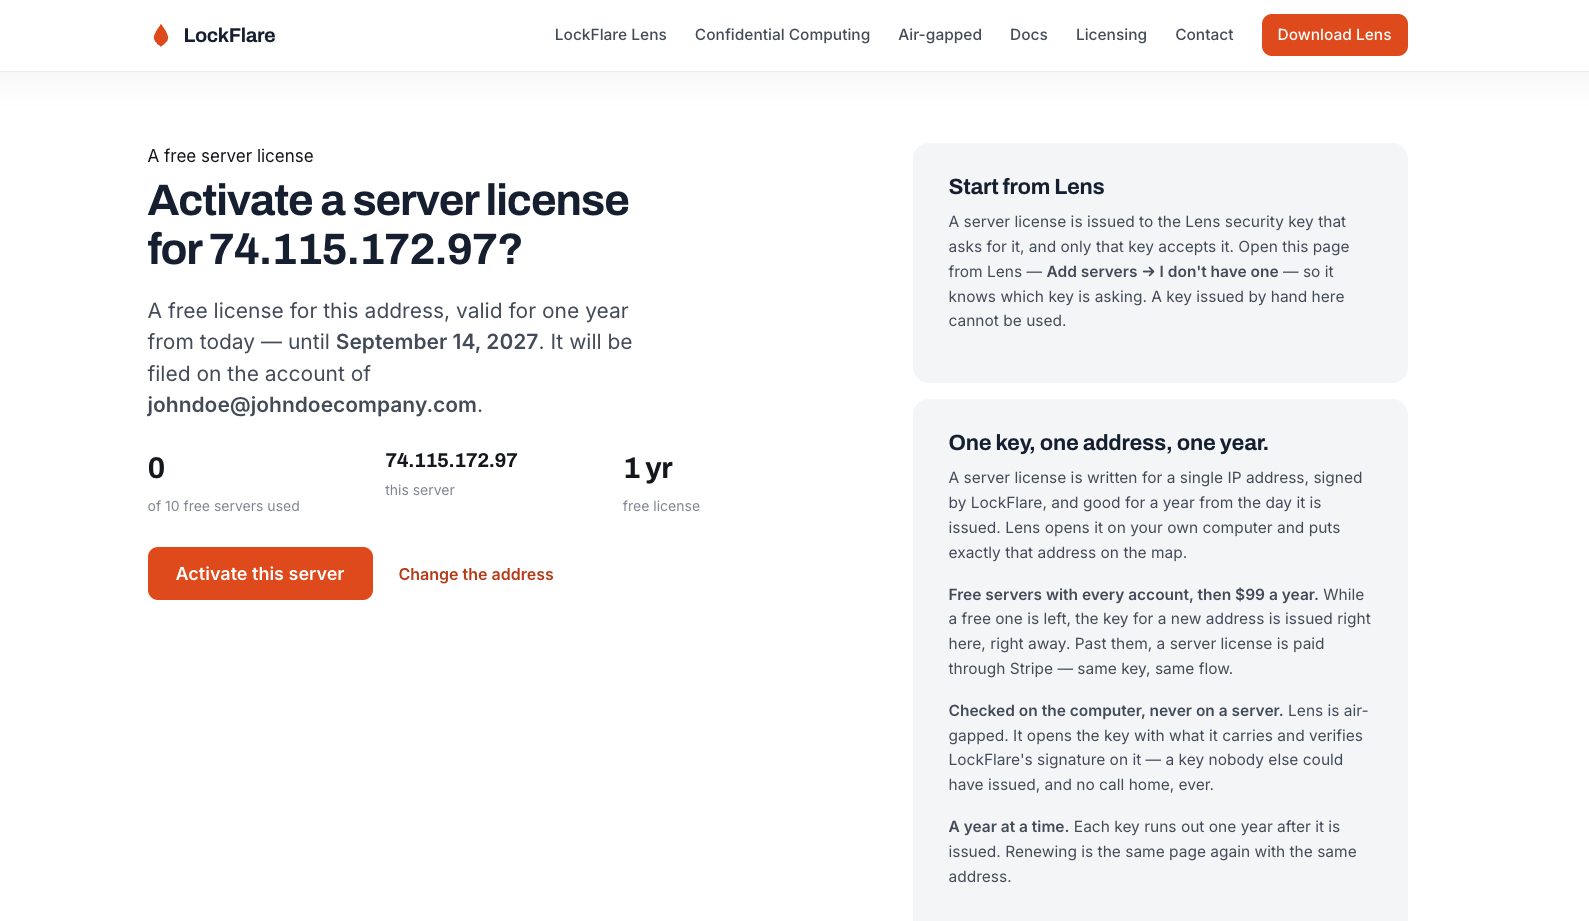Click the email johndoe@johndoecompany.com
This screenshot has width=1589, height=921.
312,405
